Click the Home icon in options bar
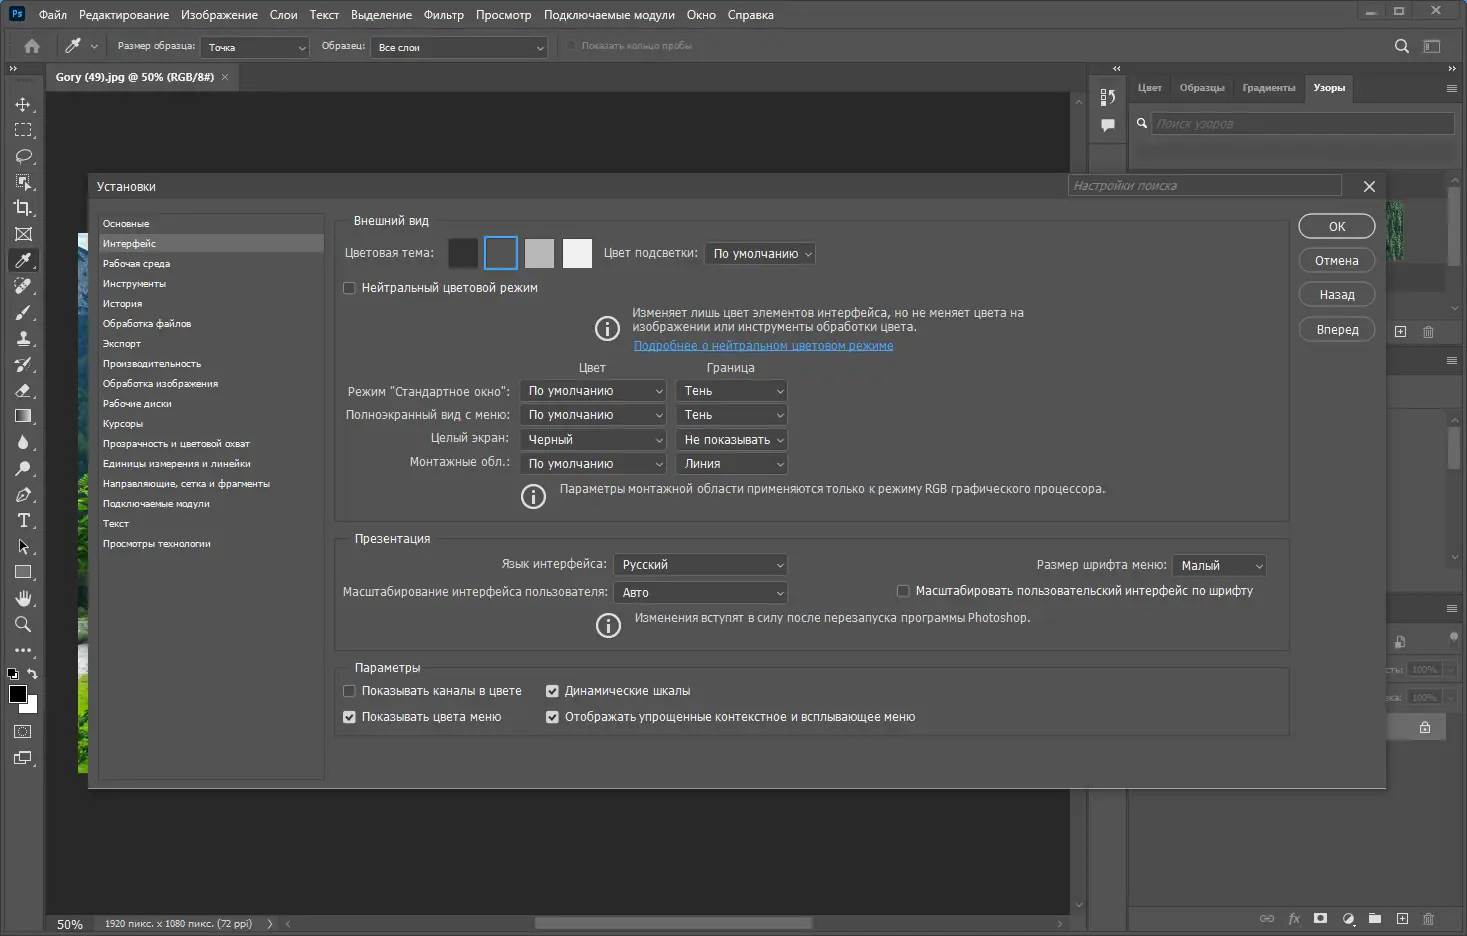 [x=32, y=46]
